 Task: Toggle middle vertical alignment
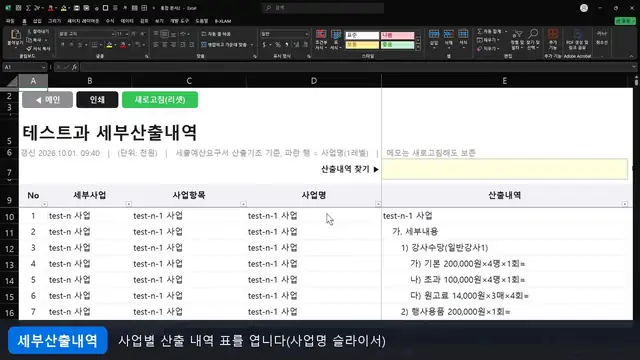click(164, 34)
